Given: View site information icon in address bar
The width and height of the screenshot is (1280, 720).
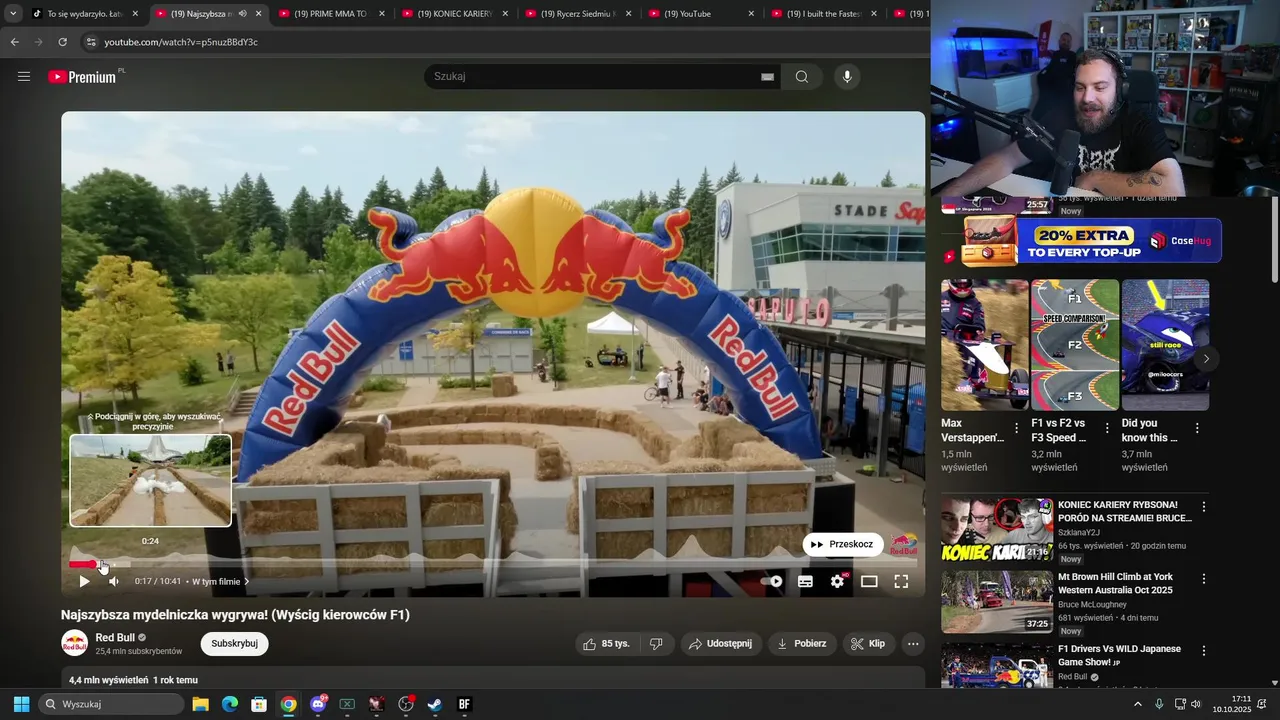Looking at the screenshot, I should pos(91,42).
